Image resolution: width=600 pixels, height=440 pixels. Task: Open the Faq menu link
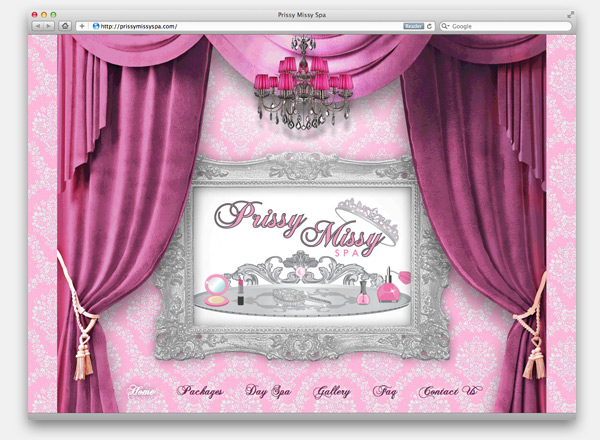coord(385,391)
